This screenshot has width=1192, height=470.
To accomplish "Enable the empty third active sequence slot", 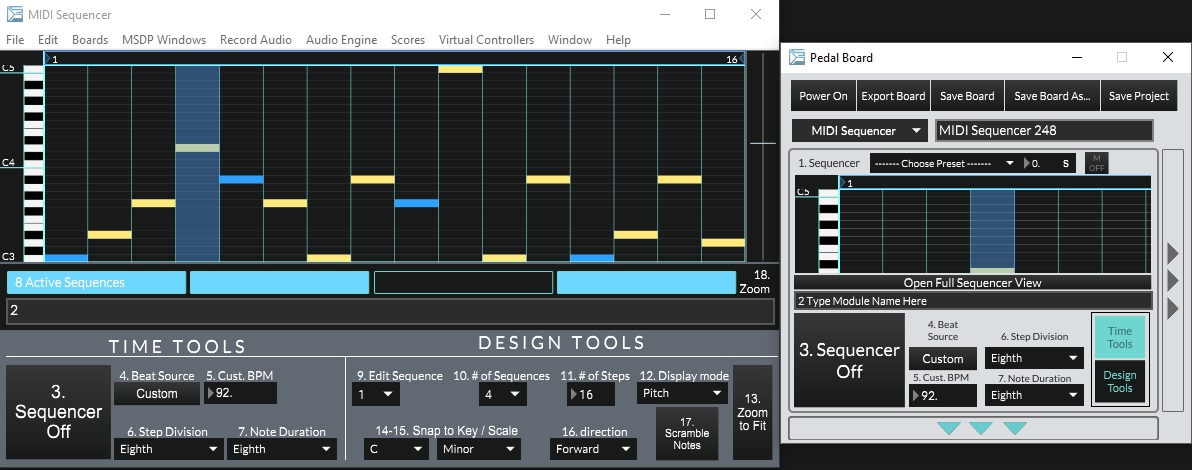I will (463, 283).
